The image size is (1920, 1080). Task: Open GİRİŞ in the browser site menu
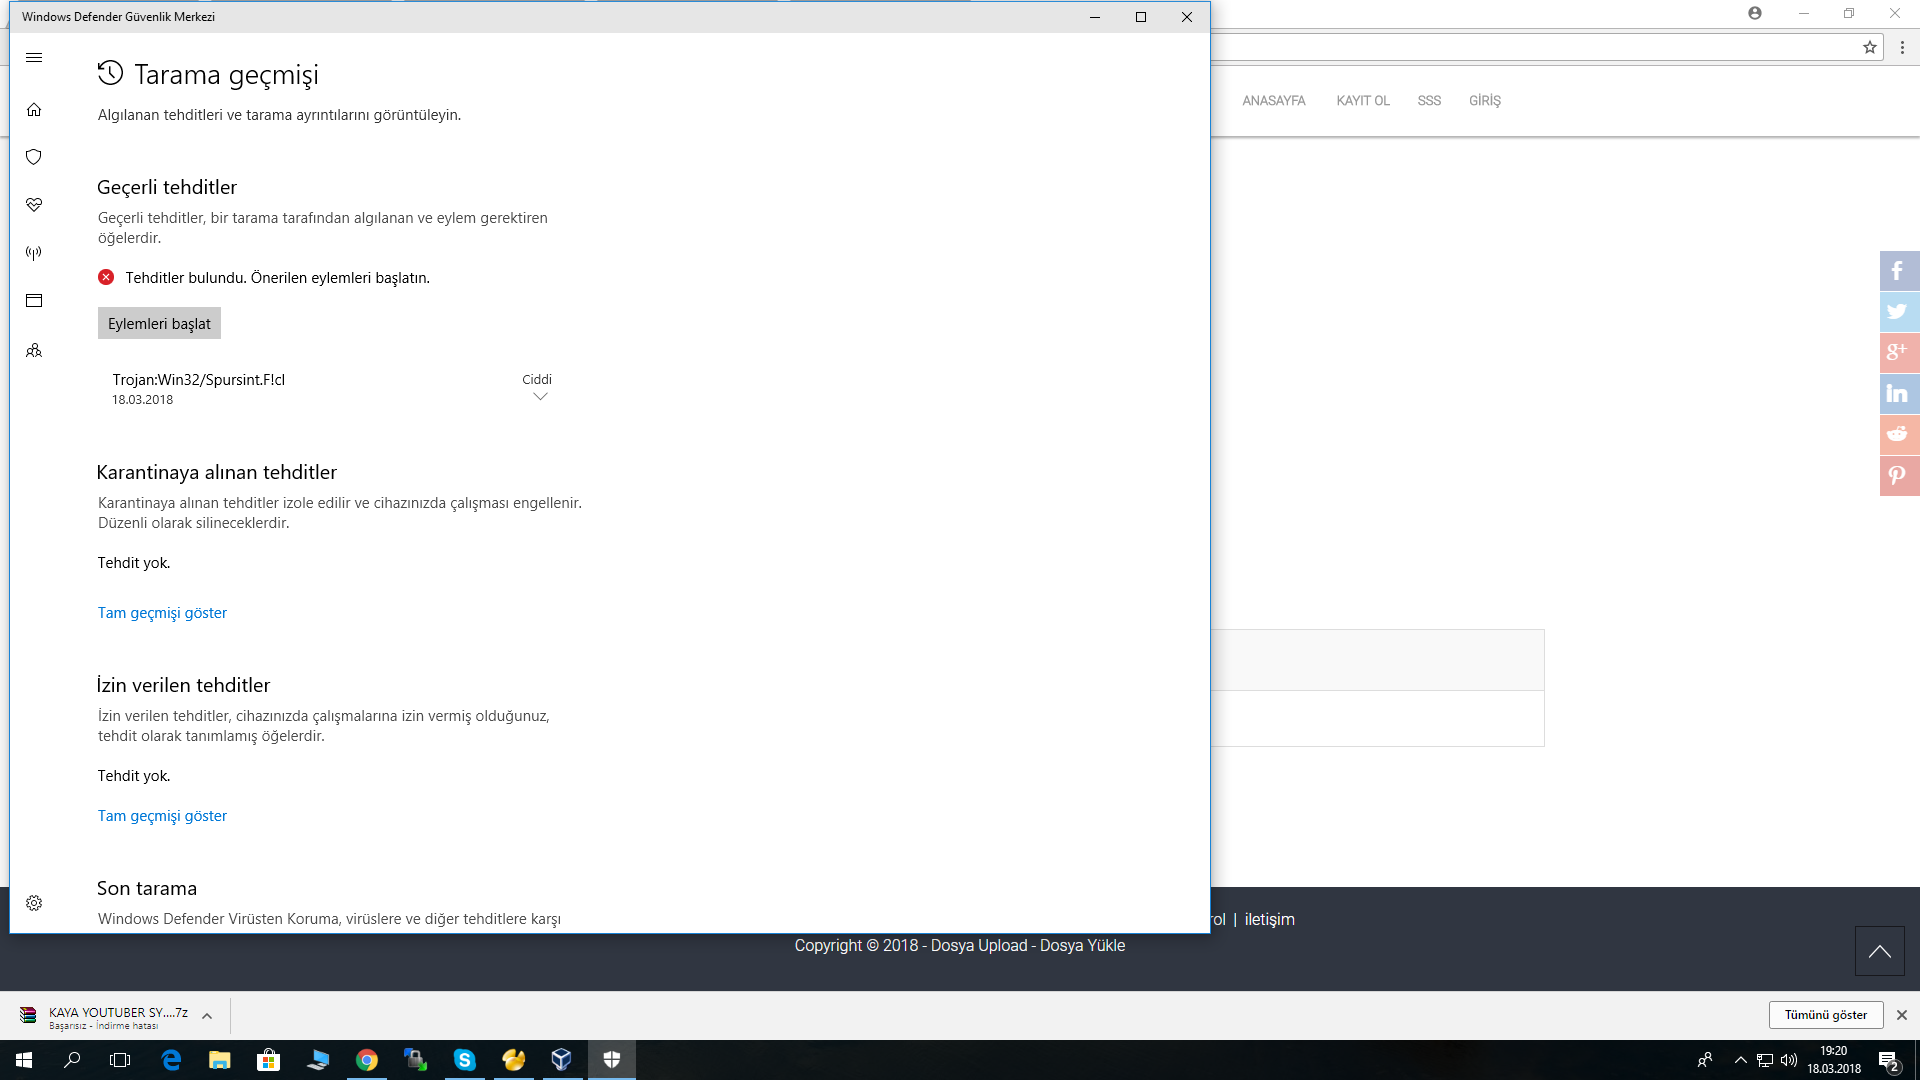tap(1485, 101)
